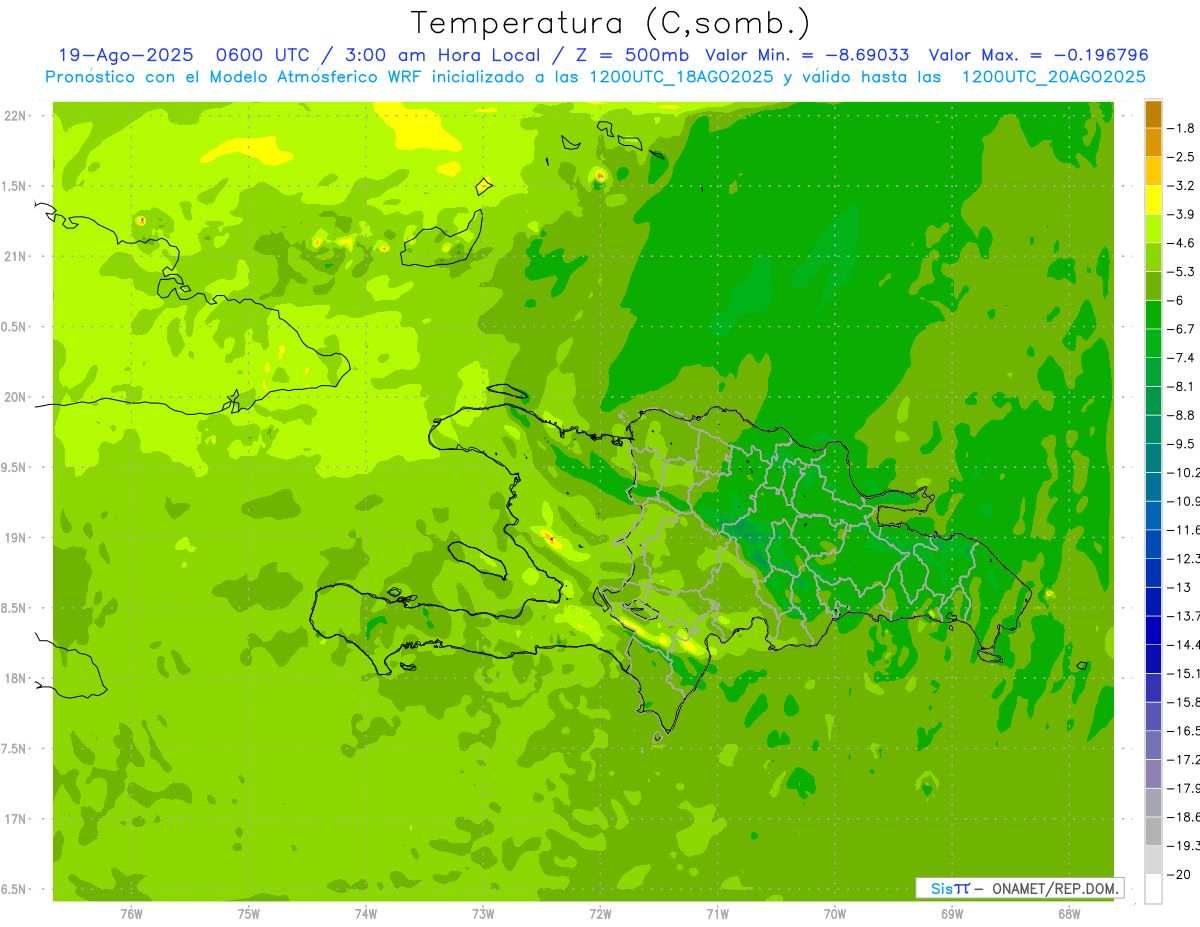Viewport: 1200px width, 927px height.
Task: Click the "-1.8" colorbar value
Action: [x=1181, y=128]
